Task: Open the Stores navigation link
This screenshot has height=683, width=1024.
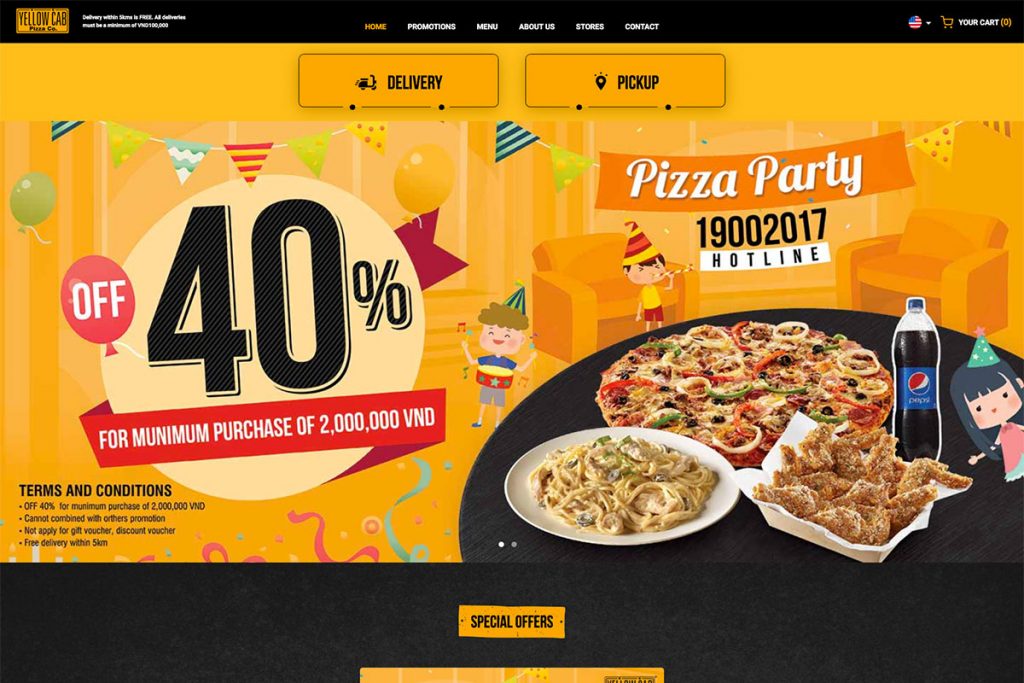Action: (x=590, y=27)
